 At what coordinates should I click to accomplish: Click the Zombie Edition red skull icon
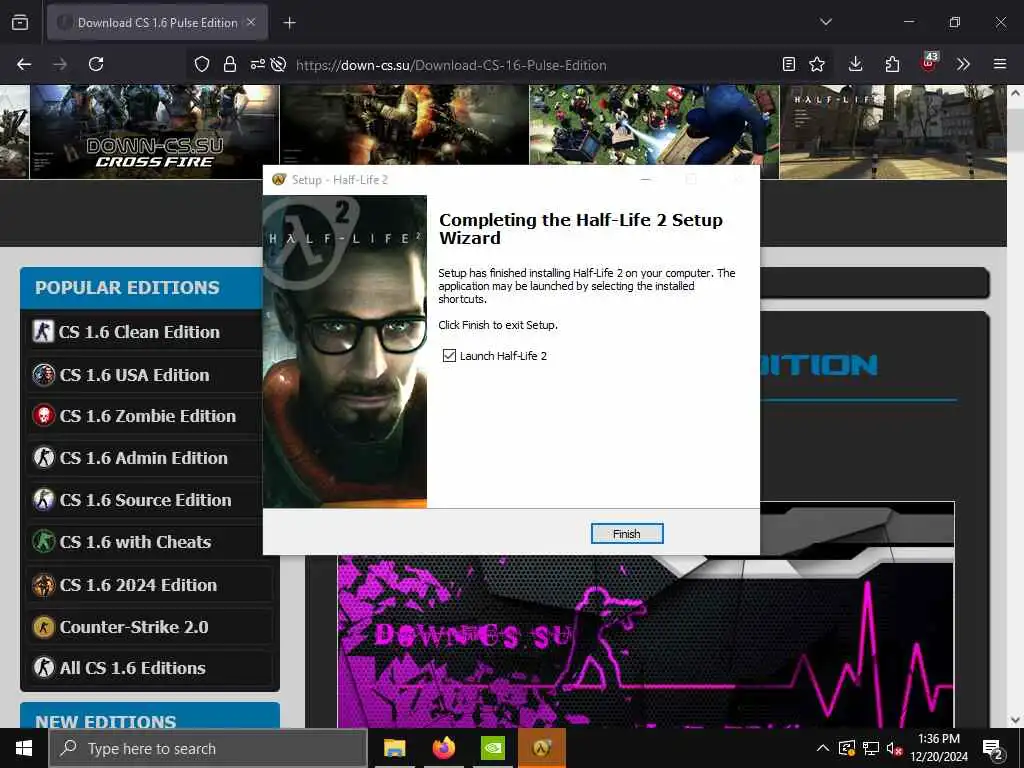click(43, 416)
